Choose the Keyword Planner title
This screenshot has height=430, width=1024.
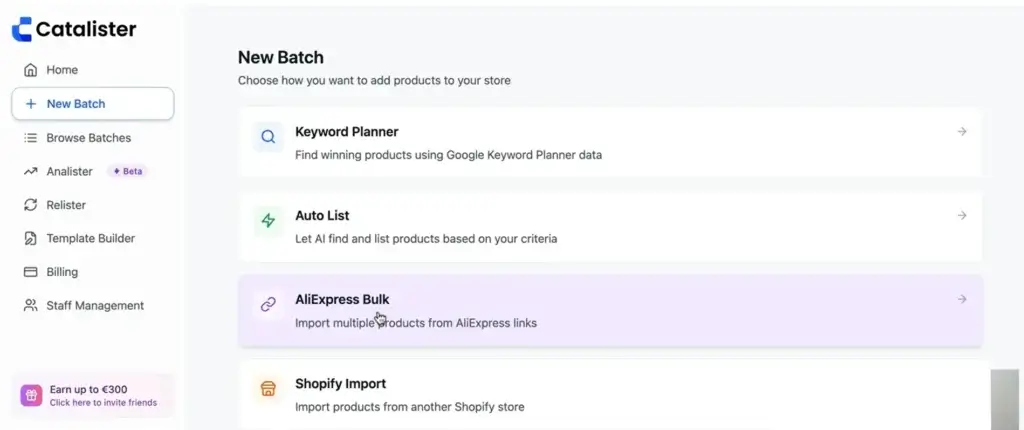[347, 131]
